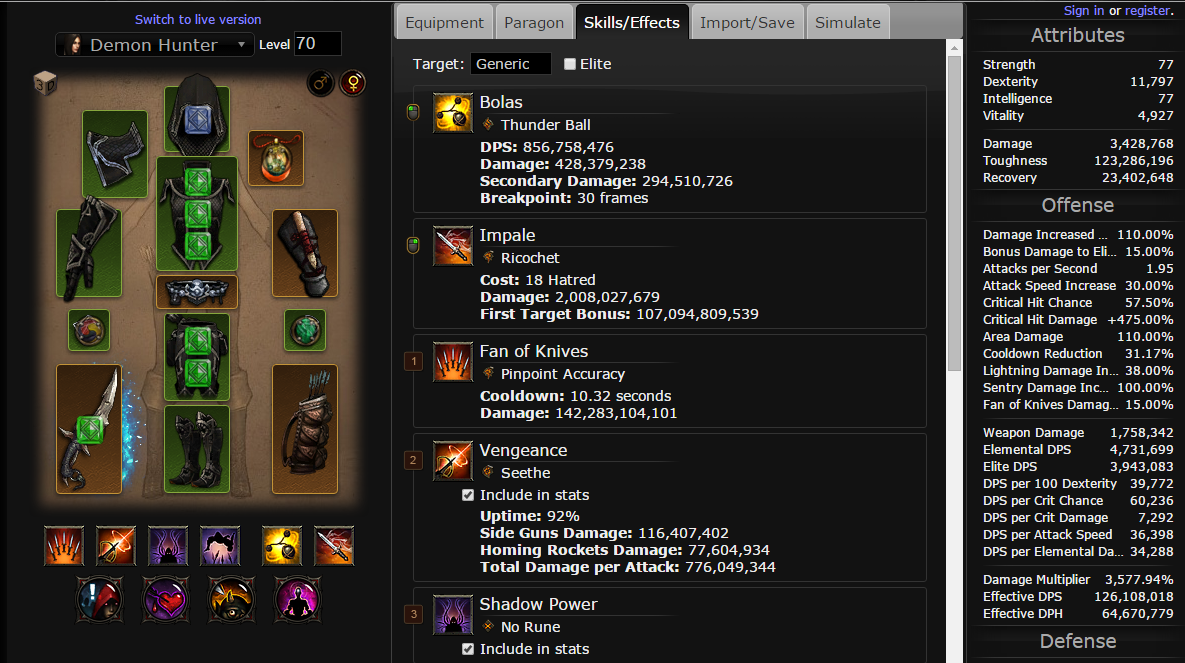Switch to the Paragon tab
This screenshot has width=1185, height=663.
(x=534, y=23)
